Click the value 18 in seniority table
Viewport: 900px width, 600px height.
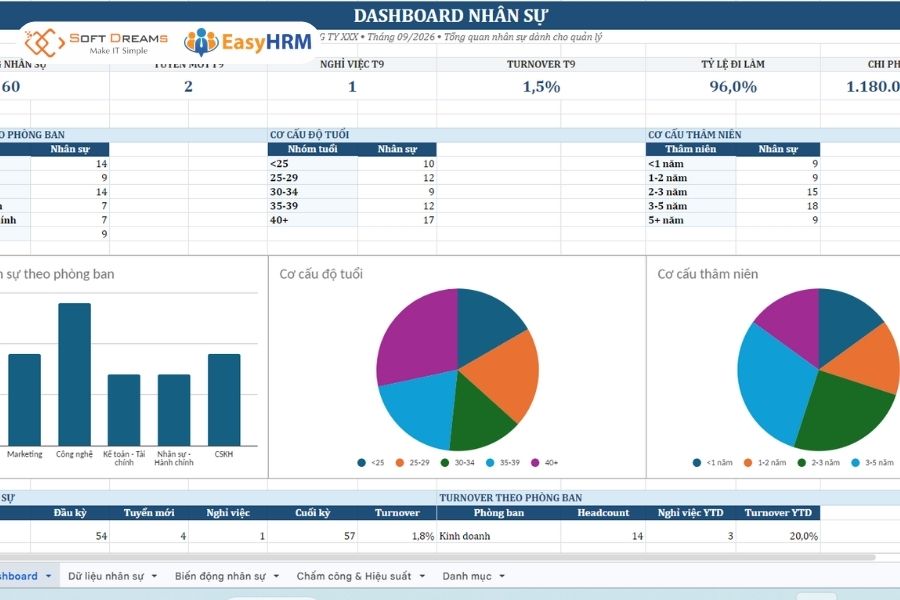point(812,206)
